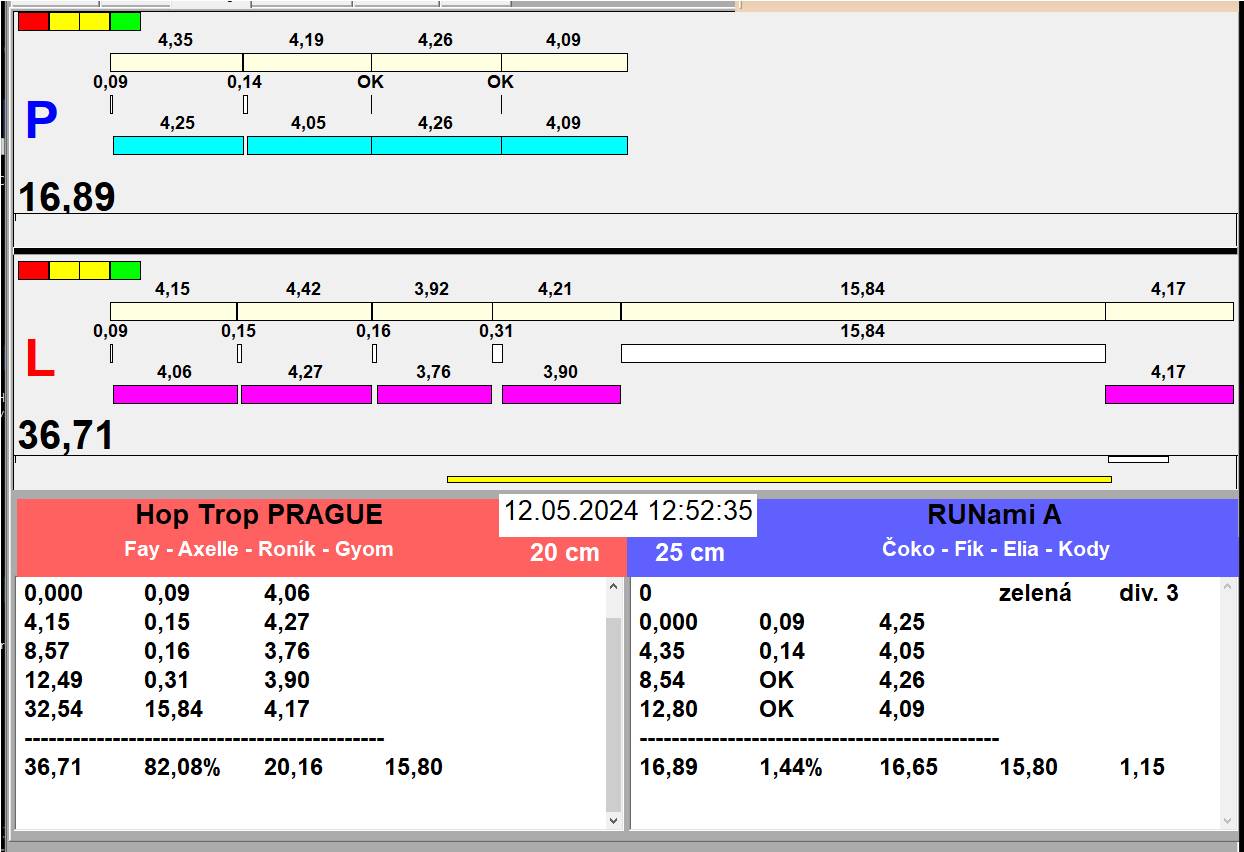Click the date and time stamp label

coord(627,511)
